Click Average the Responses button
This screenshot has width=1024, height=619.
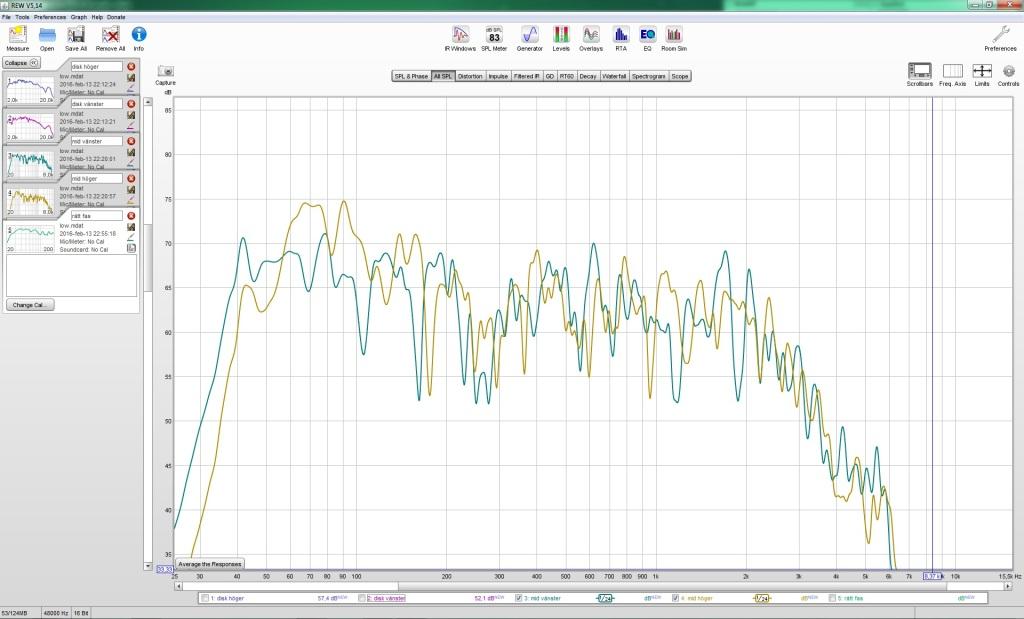pyautogui.click(x=210, y=563)
